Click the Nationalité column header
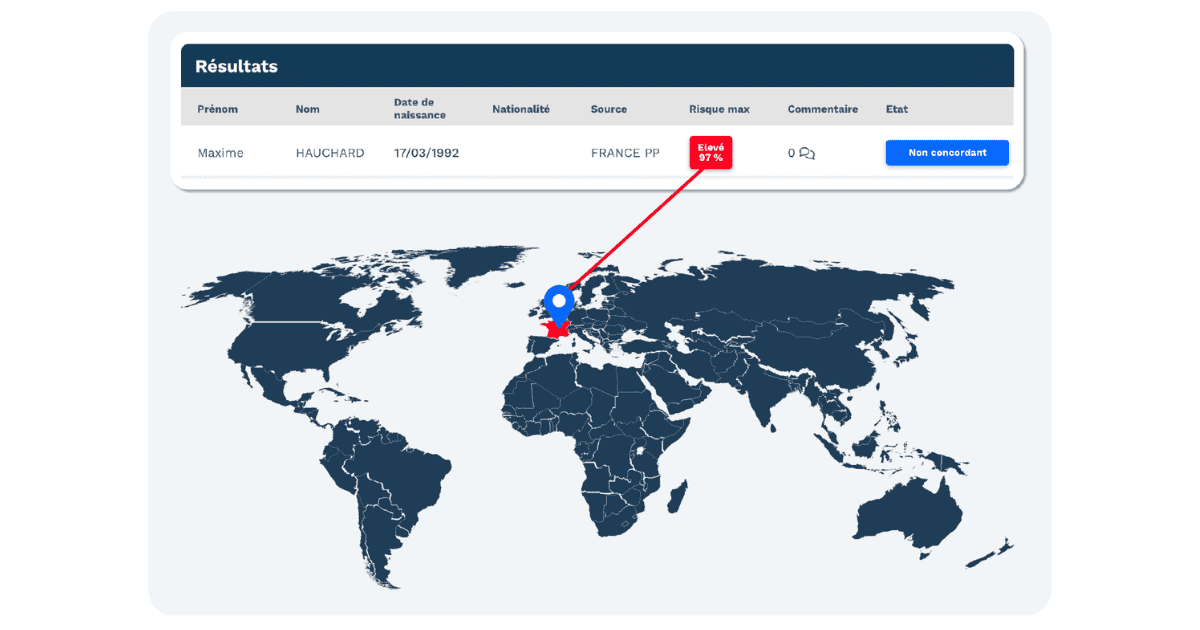 click(520, 109)
